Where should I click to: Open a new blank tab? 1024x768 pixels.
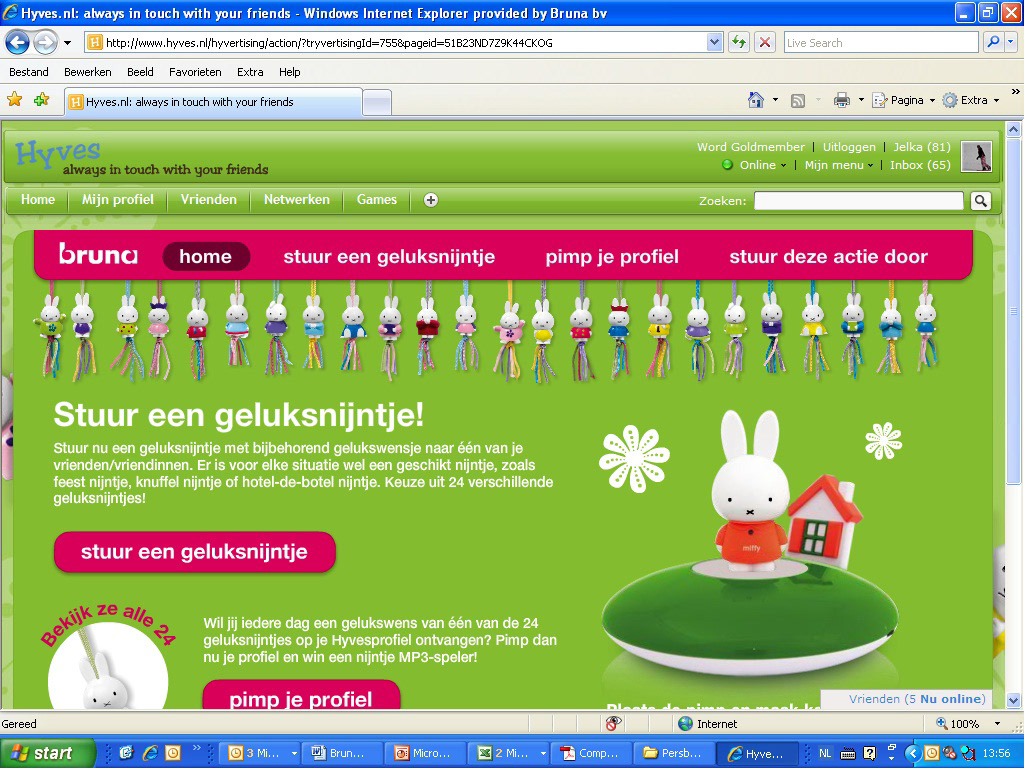[x=377, y=103]
